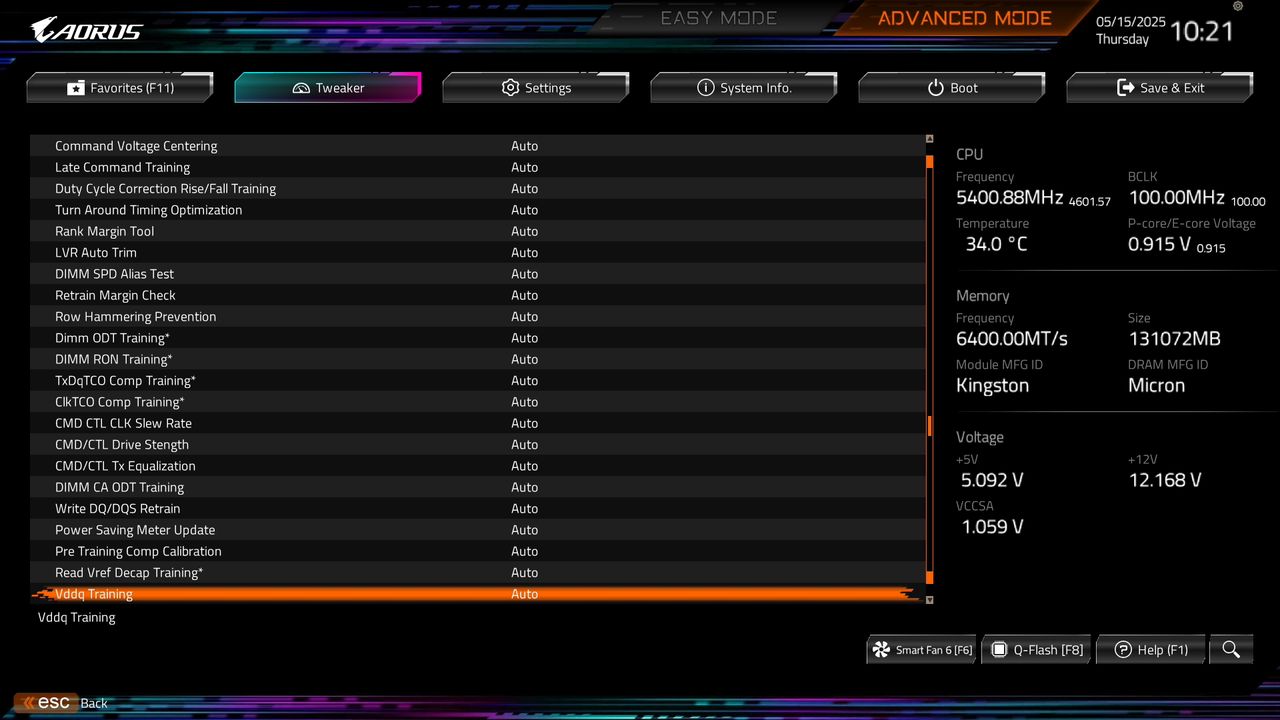Select ADVANCED MODE
Viewport: 1280px width, 720px height.
point(965,18)
